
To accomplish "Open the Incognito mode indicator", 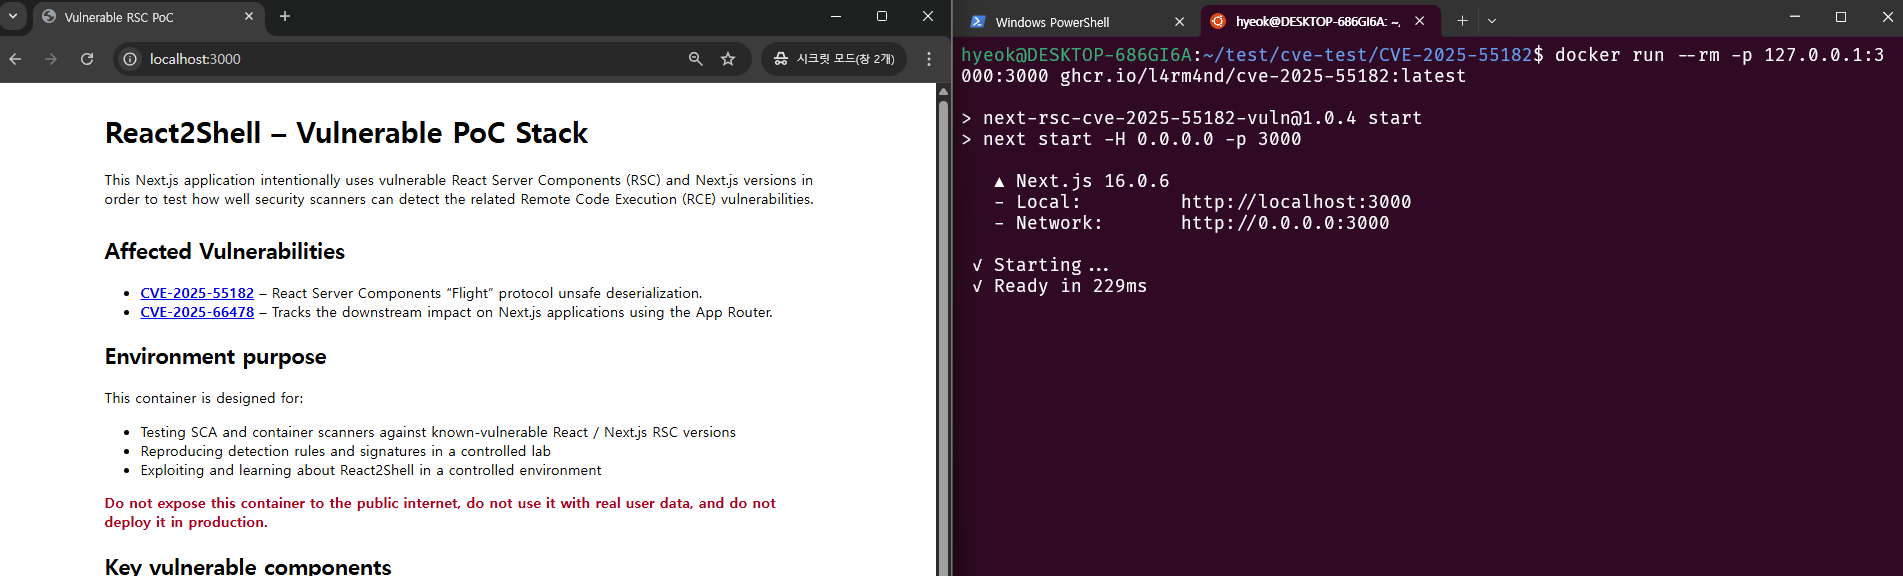I will click(834, 59).
